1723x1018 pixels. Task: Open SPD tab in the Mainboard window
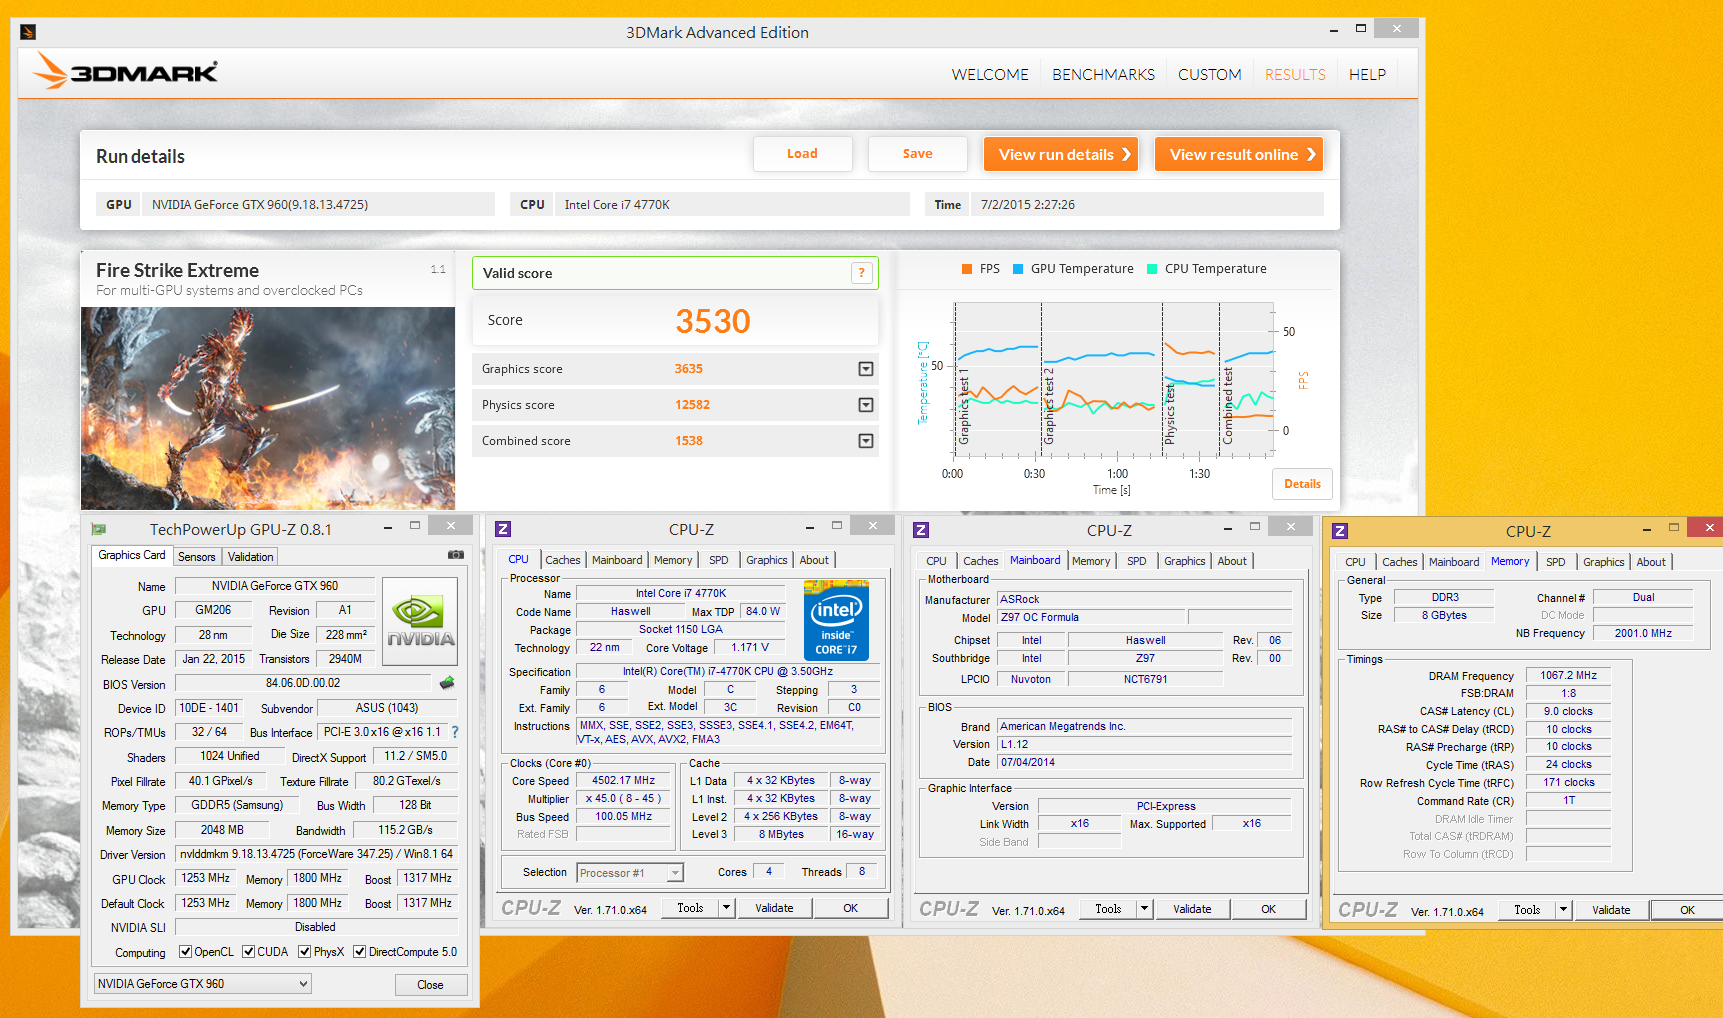(x=1137, y=561)
